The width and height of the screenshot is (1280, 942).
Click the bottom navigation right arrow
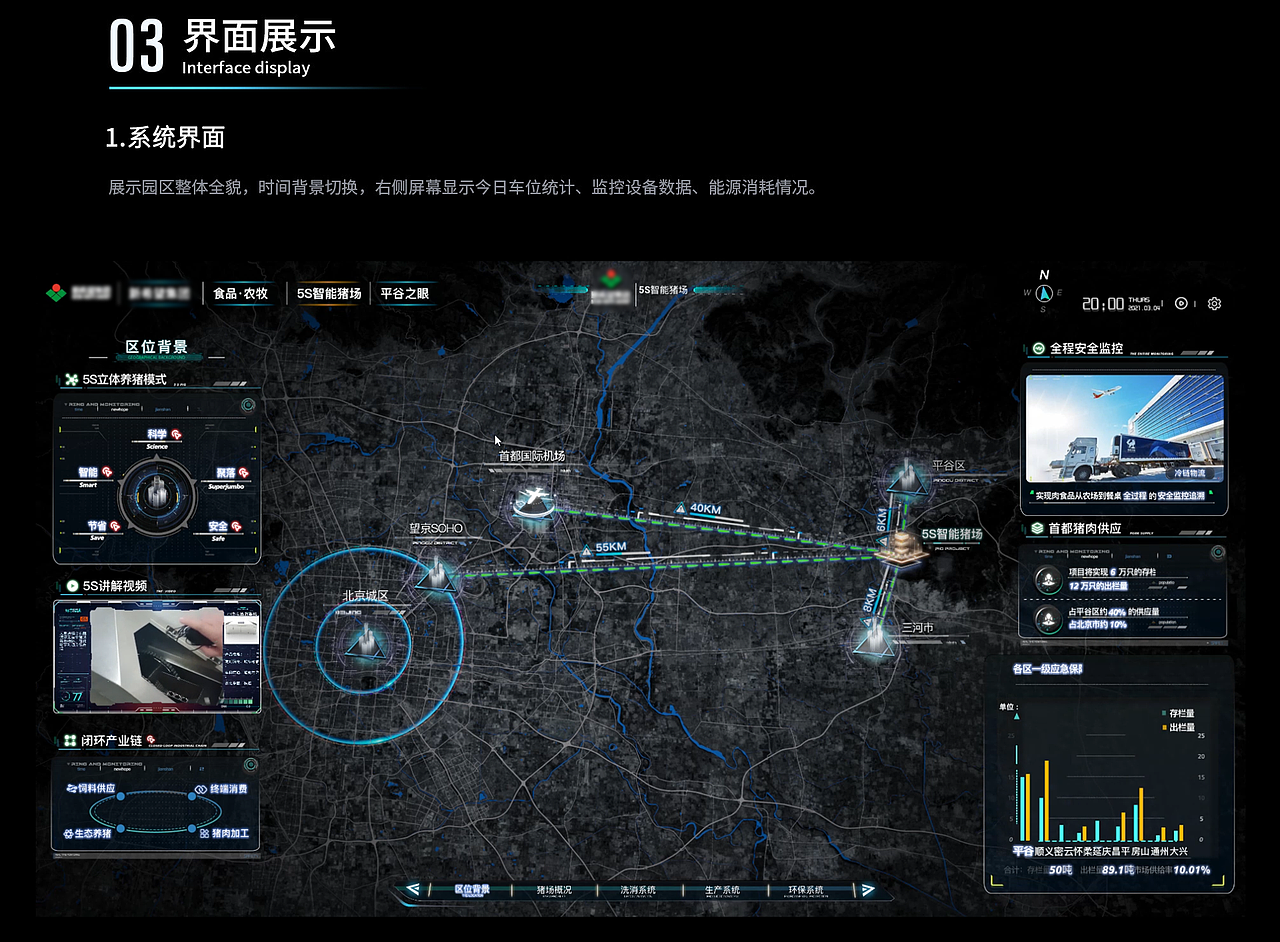(x=868, y=890)
